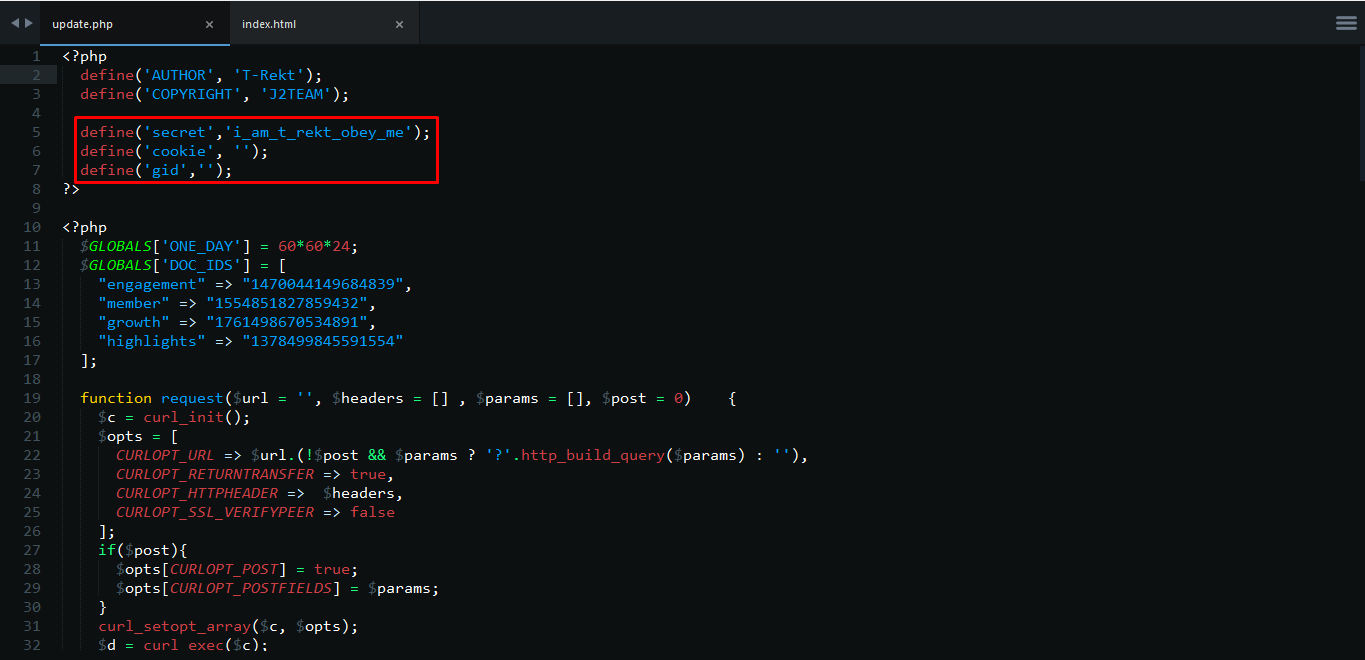
Task: Click the "engagement" array key
Action: click(x=152, y=285)
